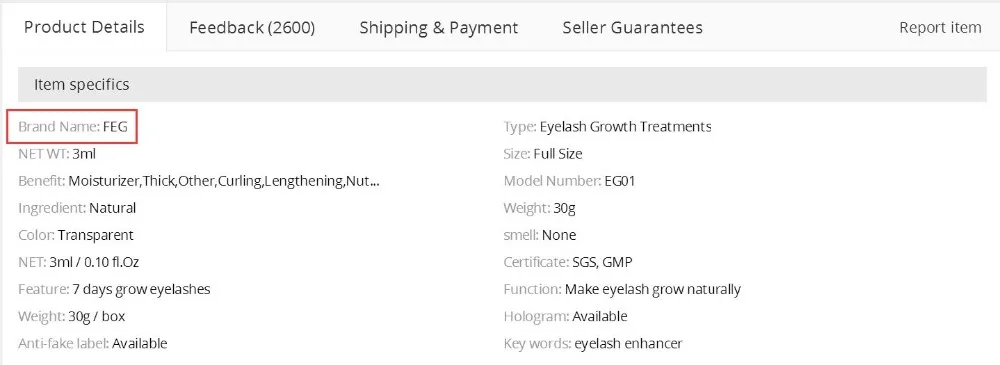Click the Certificate: SGS, GMP entry
Image resolution: width=1000 pixels, height=365 pixels.
[x=568, y=262]
